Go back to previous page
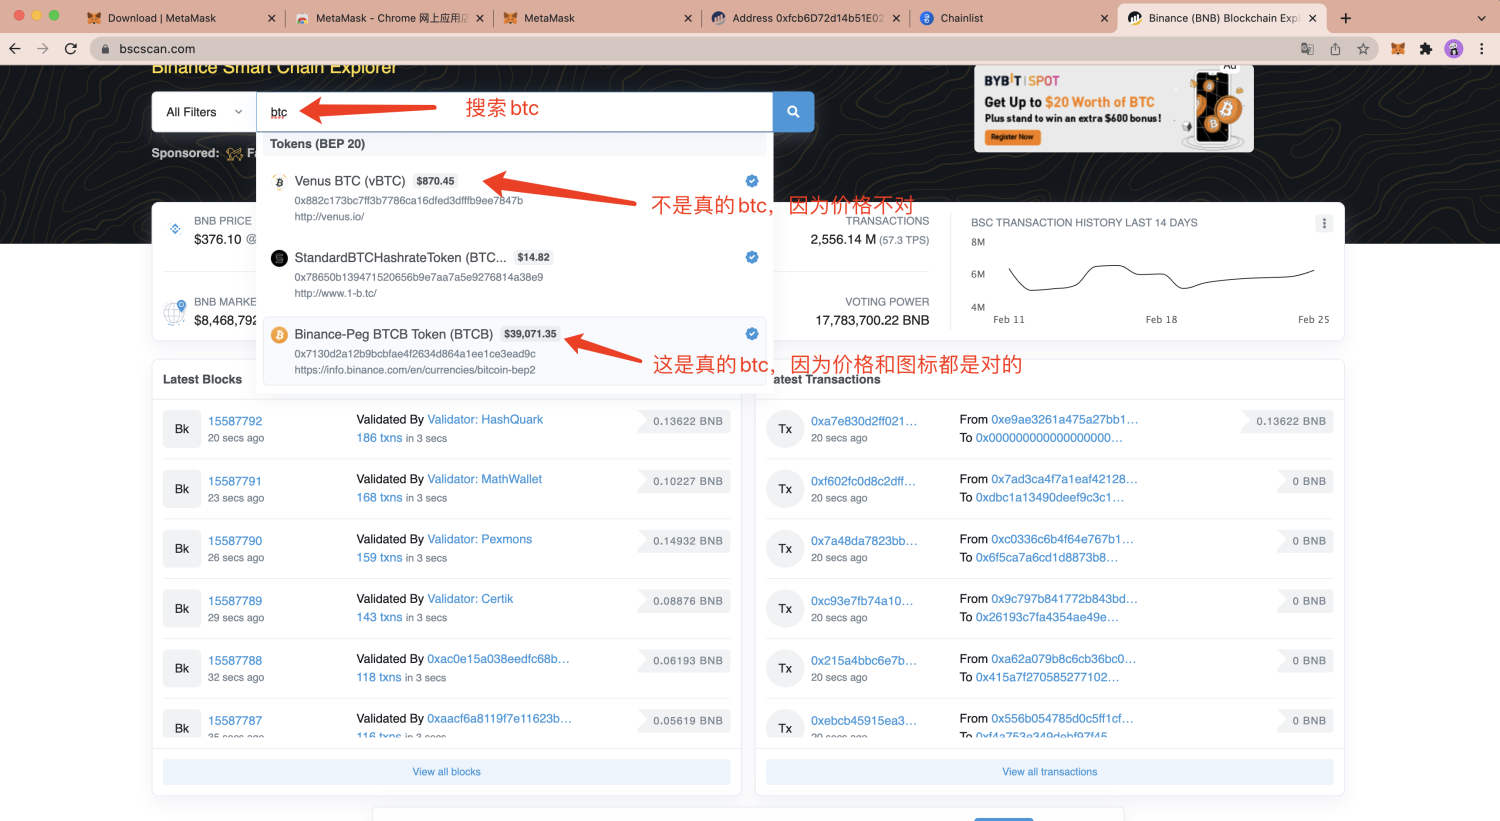 [x=15, y=48]
